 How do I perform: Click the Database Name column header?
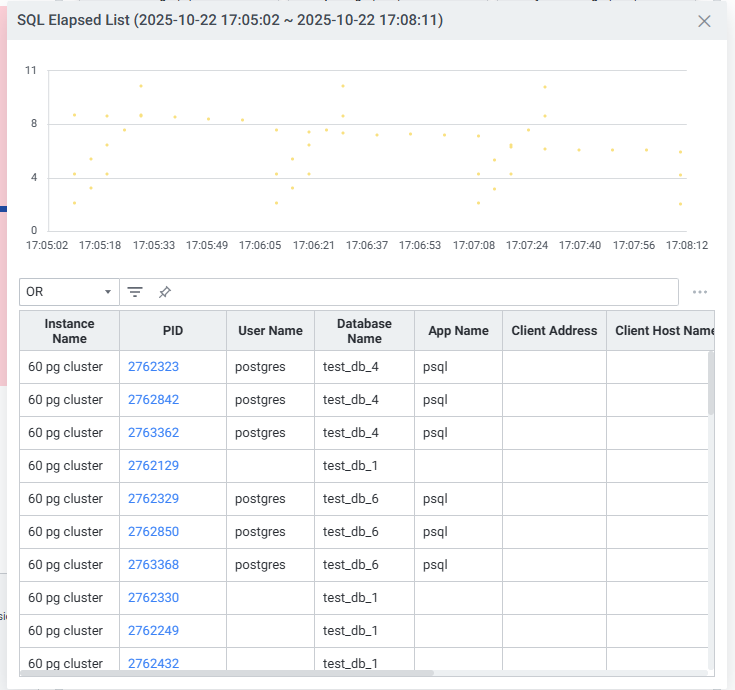[364, 331]
